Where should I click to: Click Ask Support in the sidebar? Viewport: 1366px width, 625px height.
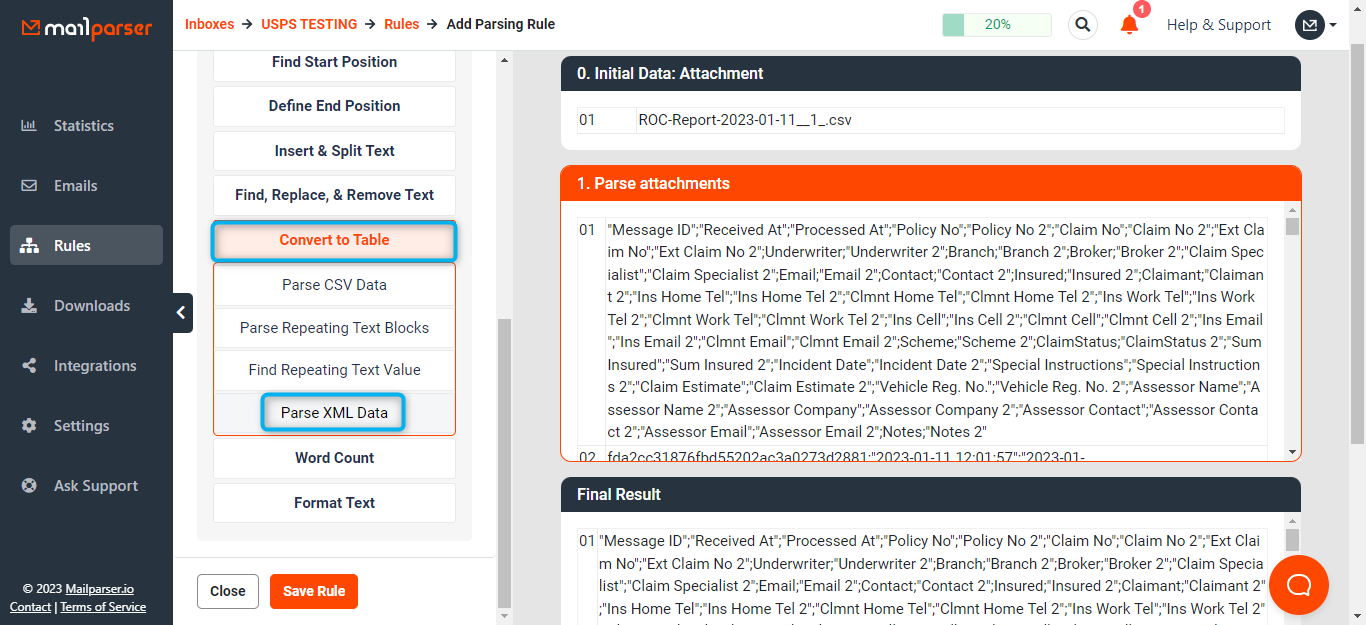96,486
